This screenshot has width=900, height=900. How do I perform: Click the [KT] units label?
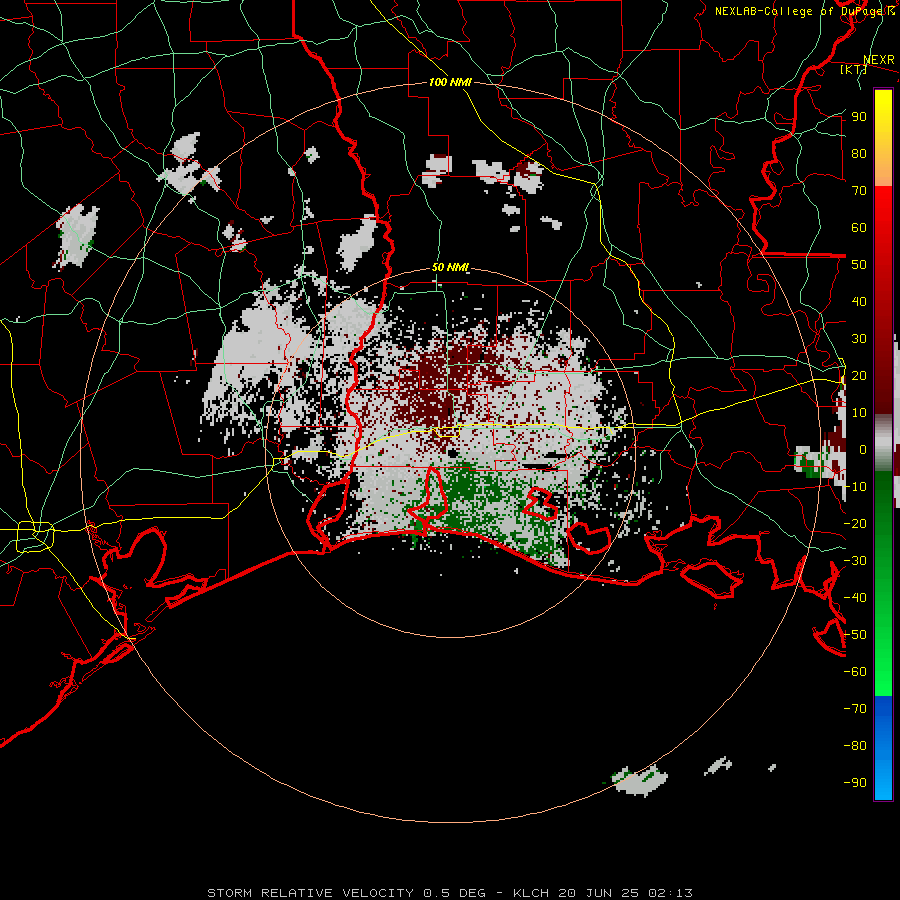pos(853,69)
